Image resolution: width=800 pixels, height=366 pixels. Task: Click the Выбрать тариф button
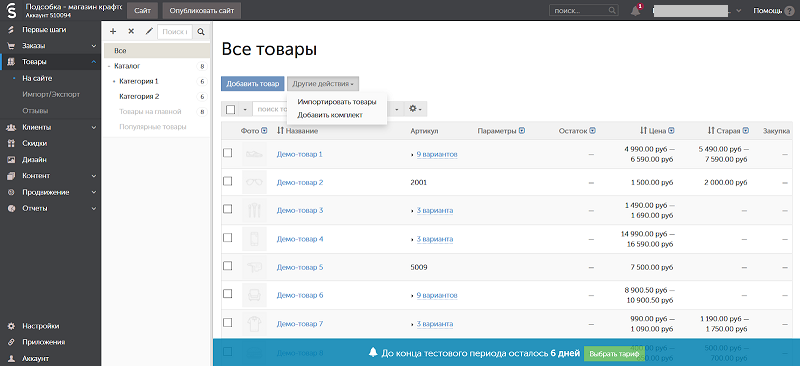click(x=614, y=353)
